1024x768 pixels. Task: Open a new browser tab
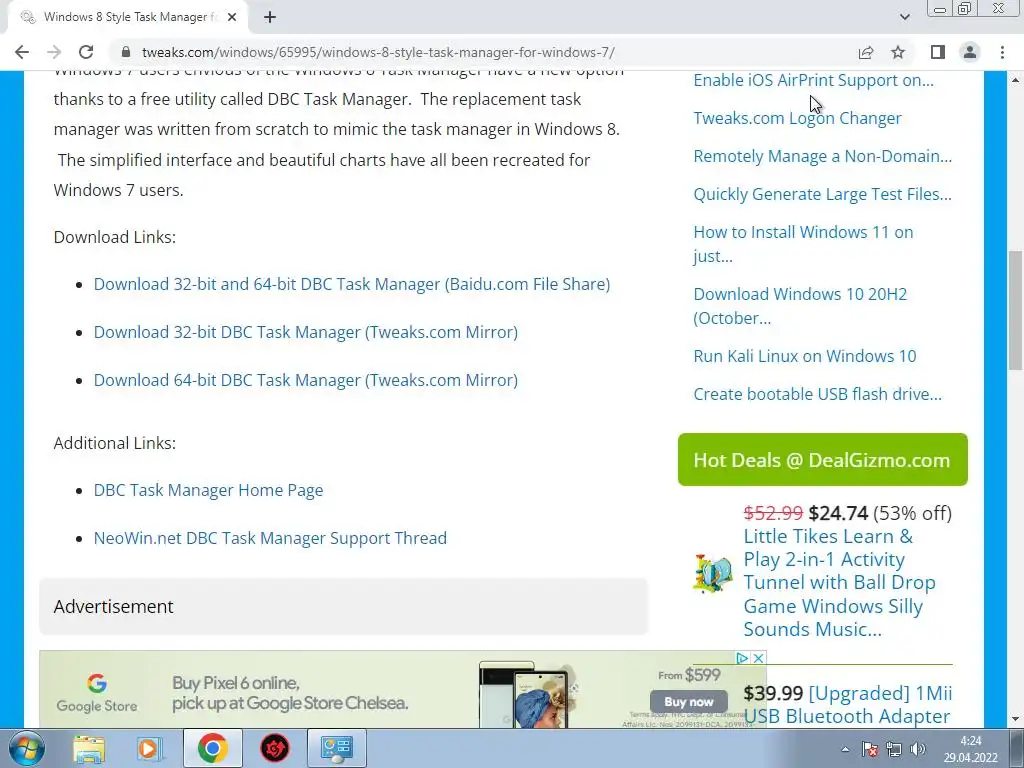pyautogui.click(x=270, y=17)
